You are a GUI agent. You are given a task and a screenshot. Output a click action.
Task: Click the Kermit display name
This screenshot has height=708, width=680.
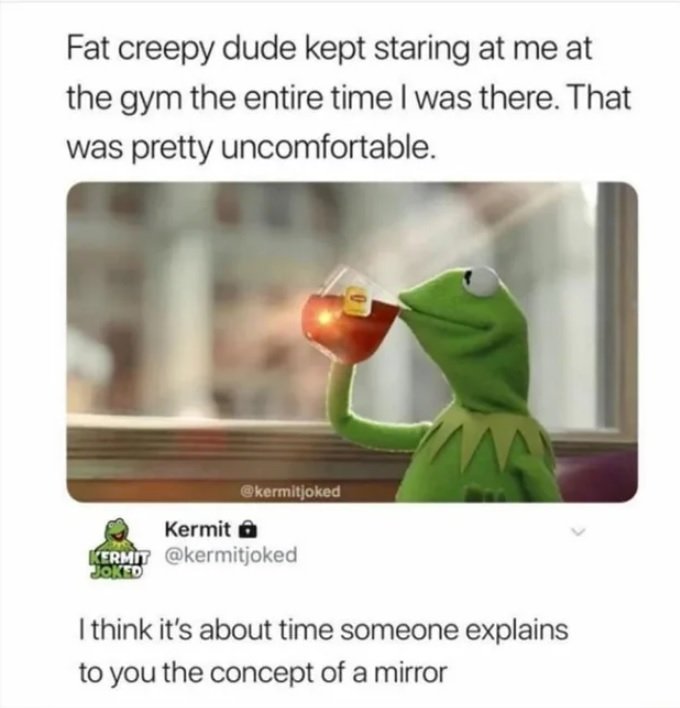pos(198,529)
